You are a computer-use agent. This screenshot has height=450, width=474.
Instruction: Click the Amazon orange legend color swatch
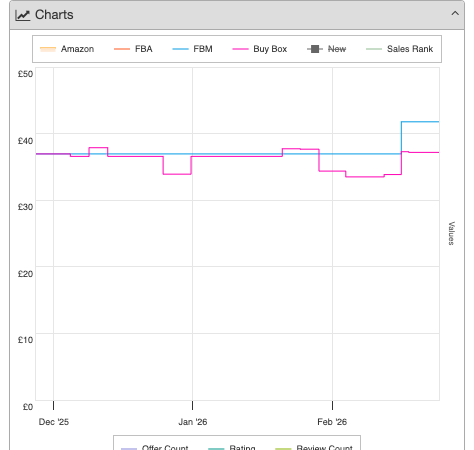point(48,49)
